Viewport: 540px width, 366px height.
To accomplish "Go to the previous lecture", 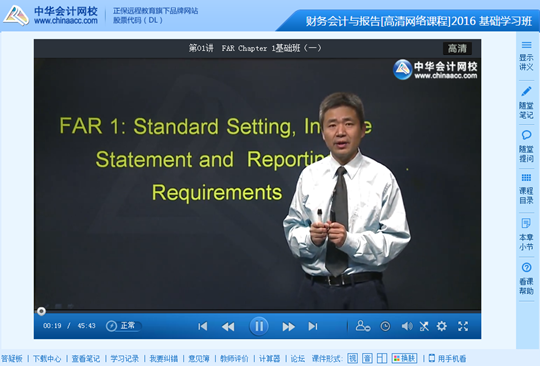I will click(203, 326).
